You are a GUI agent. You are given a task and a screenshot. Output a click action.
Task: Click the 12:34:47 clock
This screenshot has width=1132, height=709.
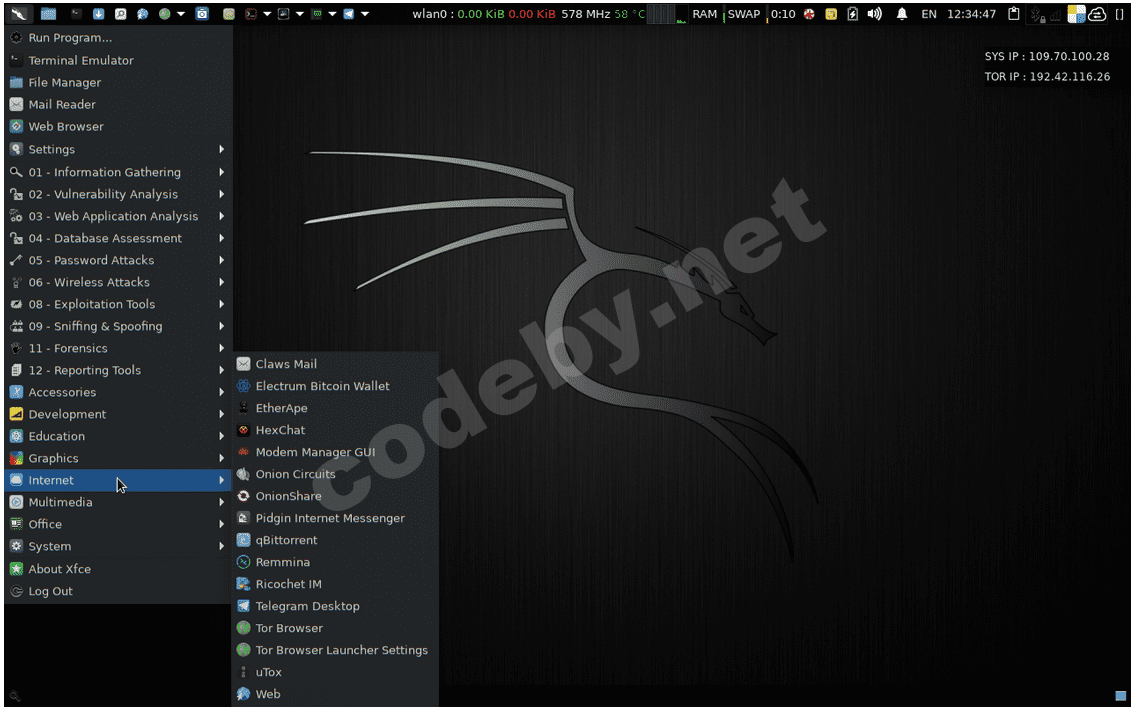point(971,14)
